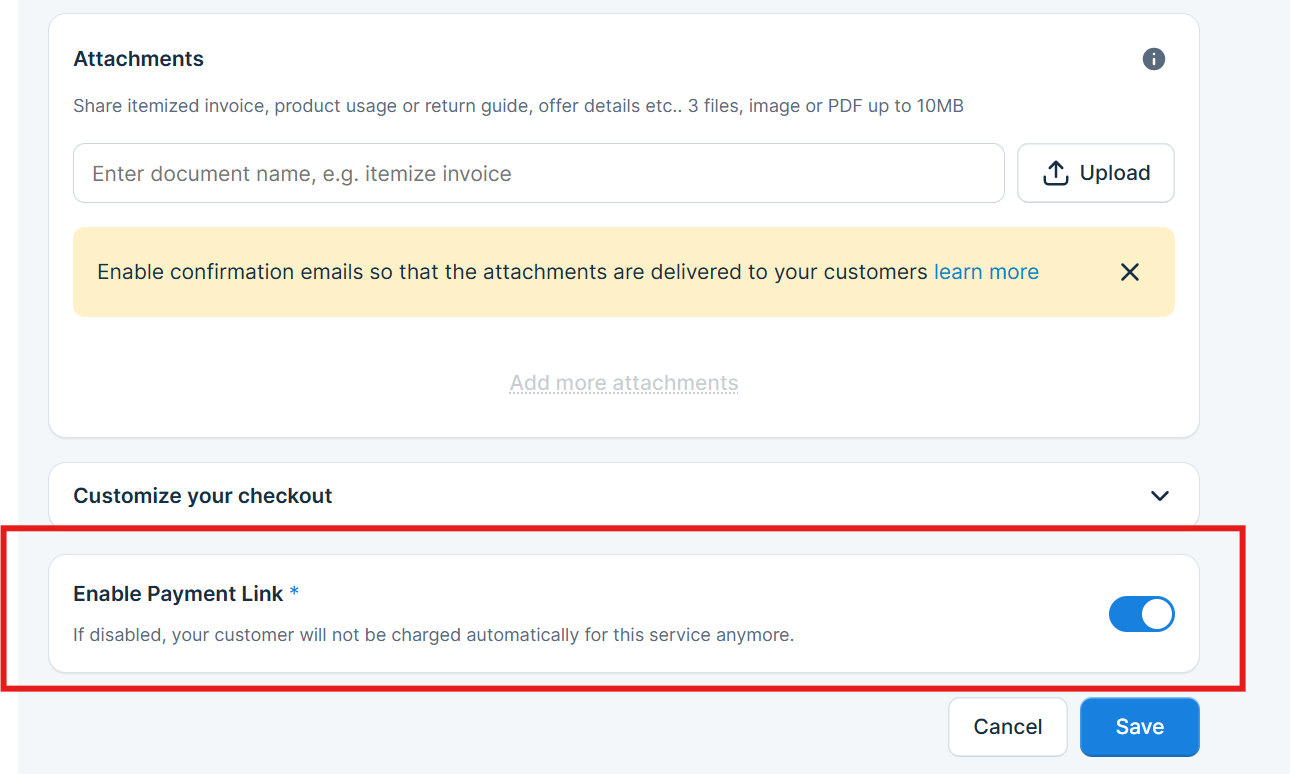
Task: Click the upload arrow icon
Action: click(1055, 173)
